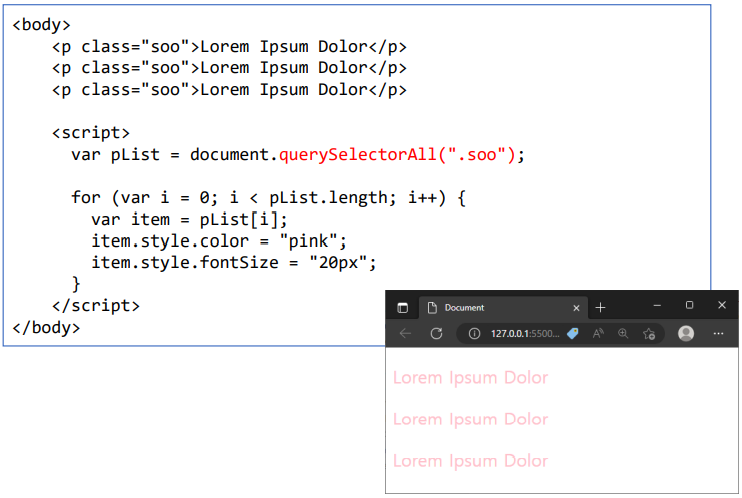Image resolution: width=742 pixels, height=498 pixels.
Task: Click the second pink Lorem Ipsum Dolor paragraph
Action: click(x=470, y=419)
